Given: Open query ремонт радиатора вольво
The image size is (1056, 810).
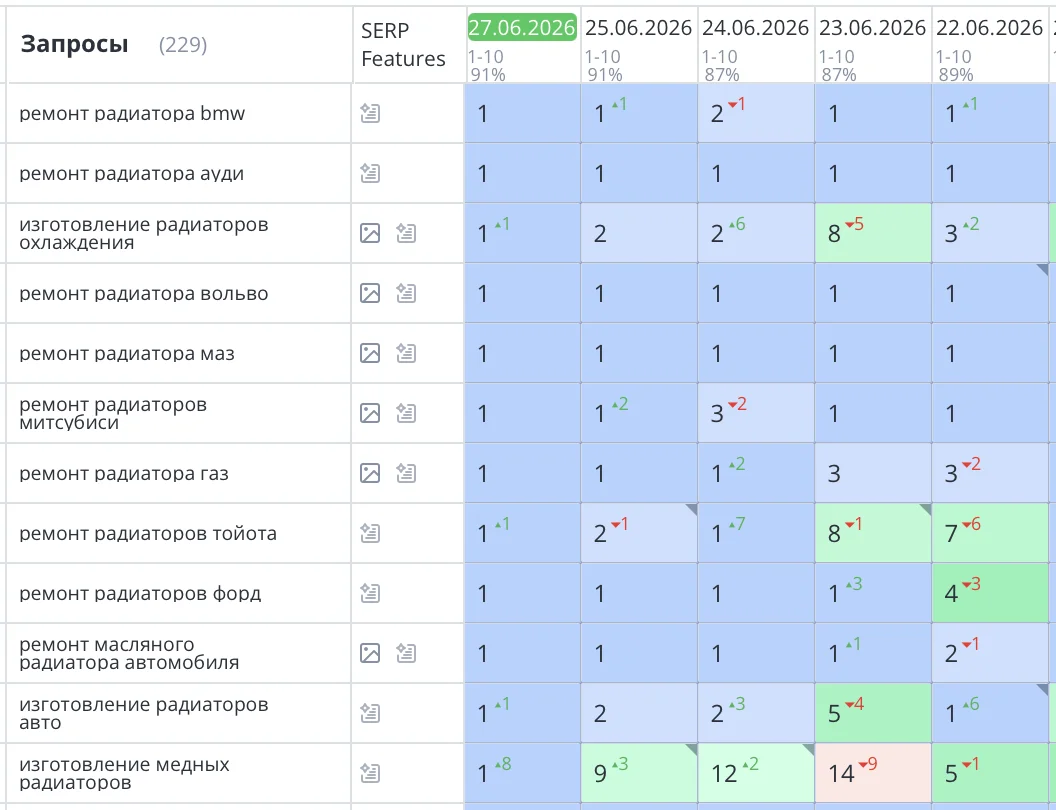Looking at the screenshot, I should [143, 293].
